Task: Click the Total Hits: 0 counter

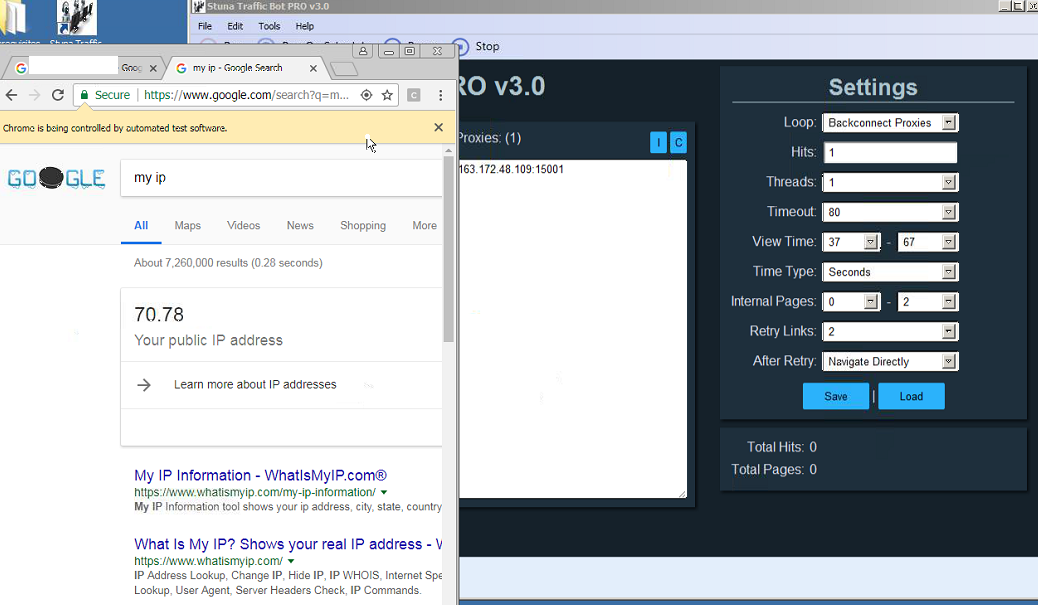Action: [x=781, y=447]
